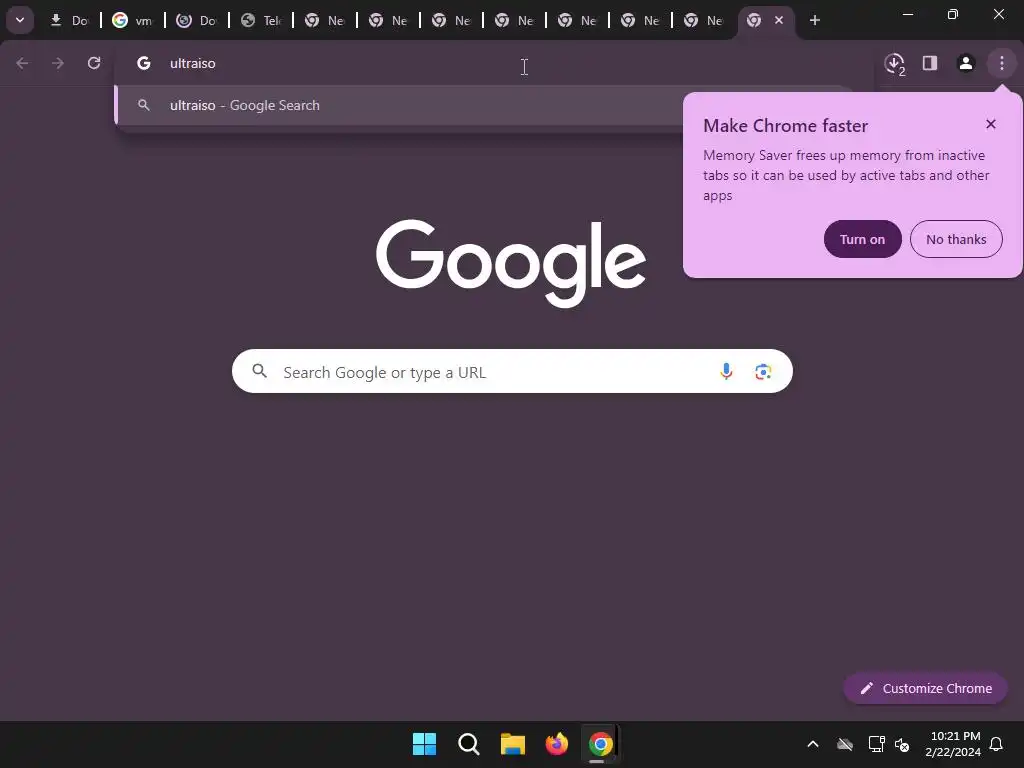Viewport: 1024px width, 768px height.
Task: Click 'Turn on' for Memory Saver
Action: click(x=863, y=239)
